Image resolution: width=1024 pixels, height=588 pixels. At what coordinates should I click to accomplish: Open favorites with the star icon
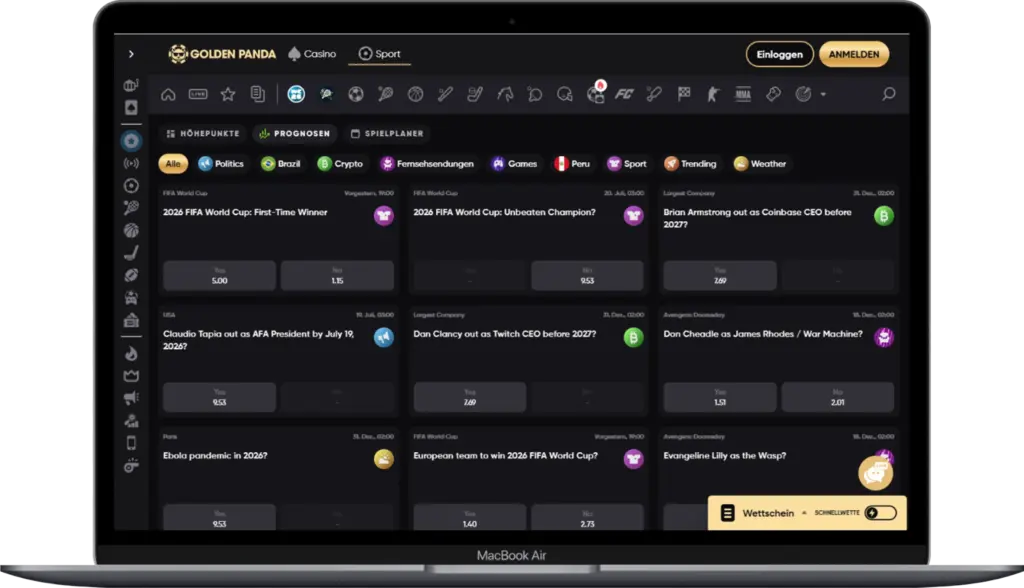point(228,94)
